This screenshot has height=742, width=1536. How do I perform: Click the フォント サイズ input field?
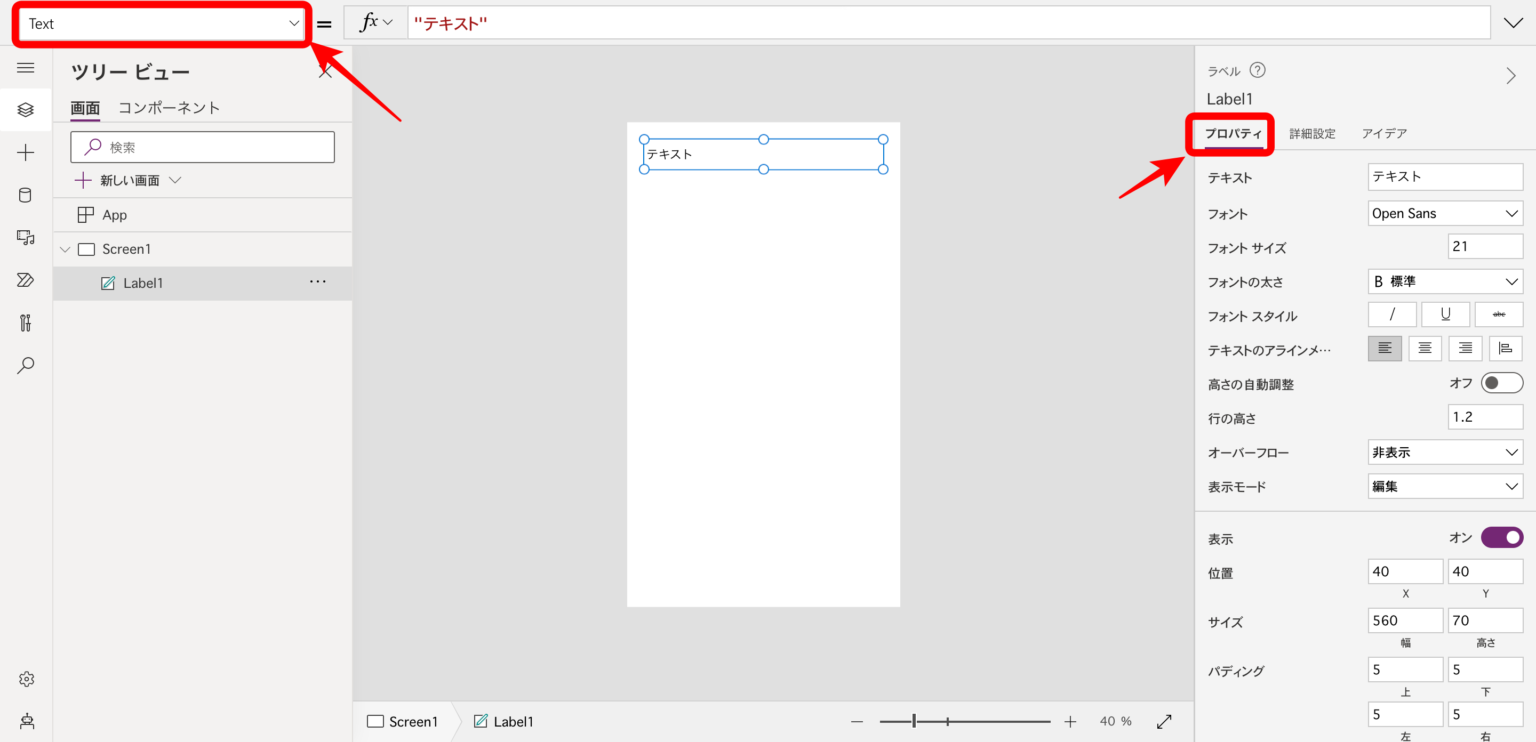point(1484,247)
